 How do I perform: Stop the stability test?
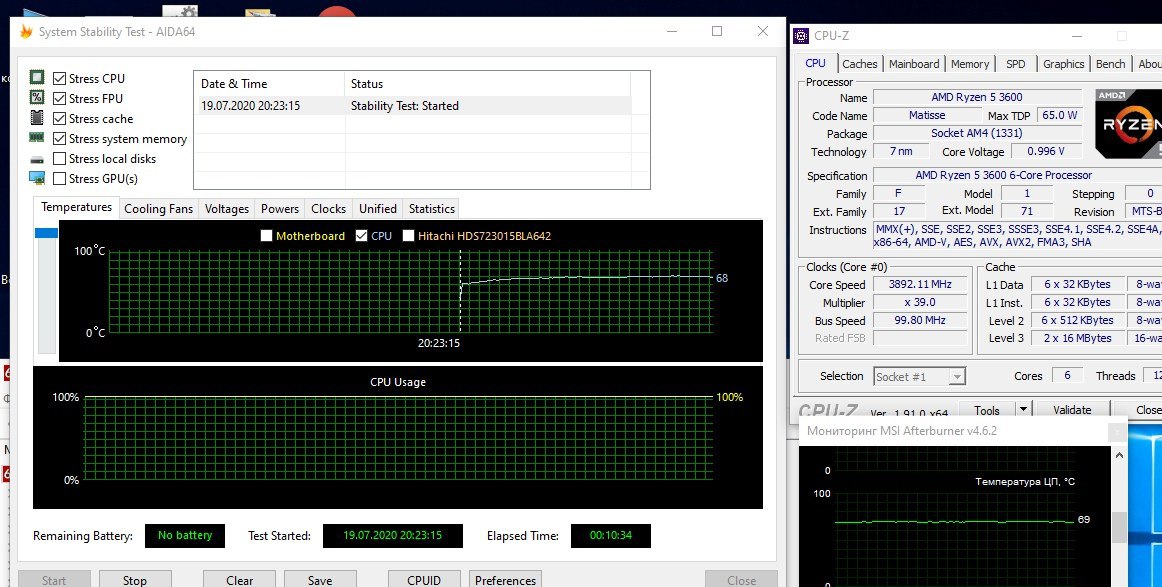tap(135, 580)
